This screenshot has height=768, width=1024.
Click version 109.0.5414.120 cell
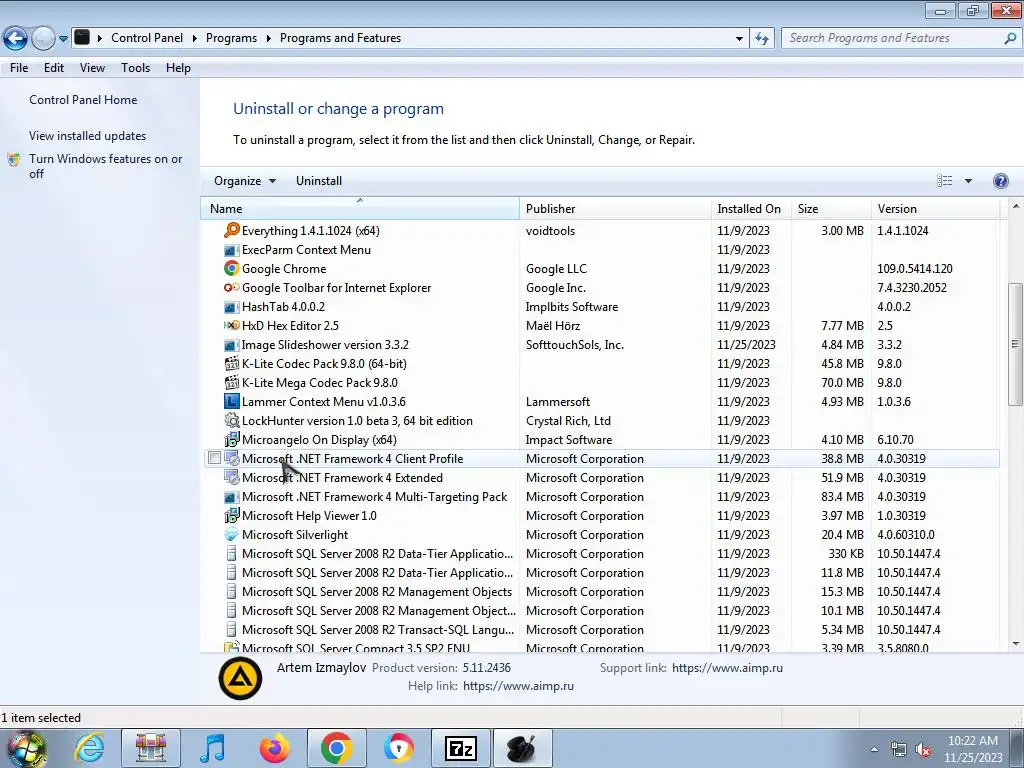pyautogui.click(x=914, y=268)
